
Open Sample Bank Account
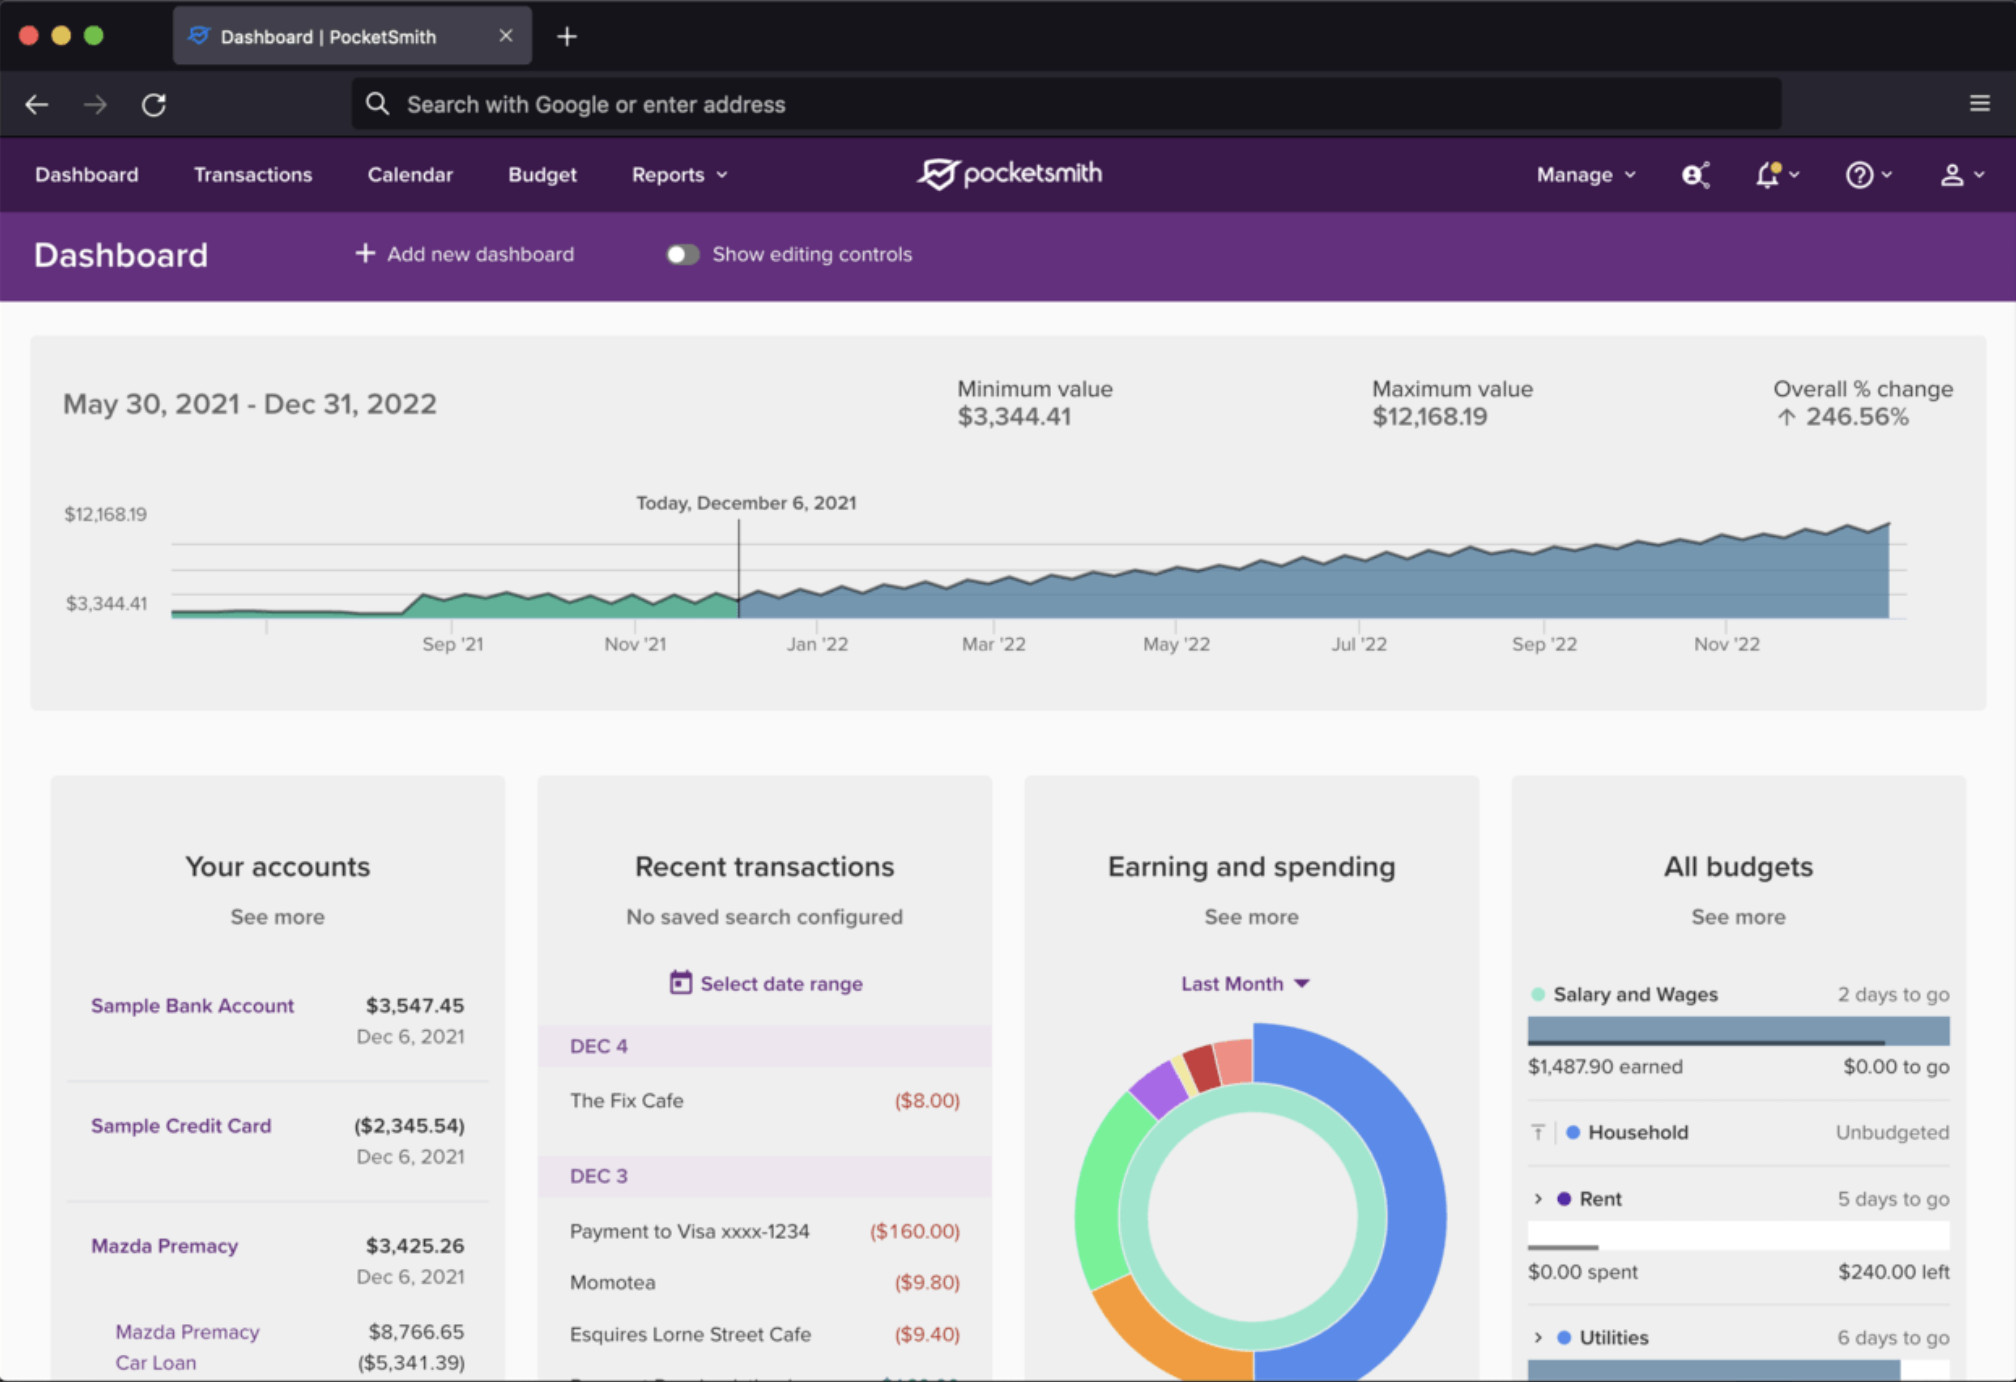192,1005
